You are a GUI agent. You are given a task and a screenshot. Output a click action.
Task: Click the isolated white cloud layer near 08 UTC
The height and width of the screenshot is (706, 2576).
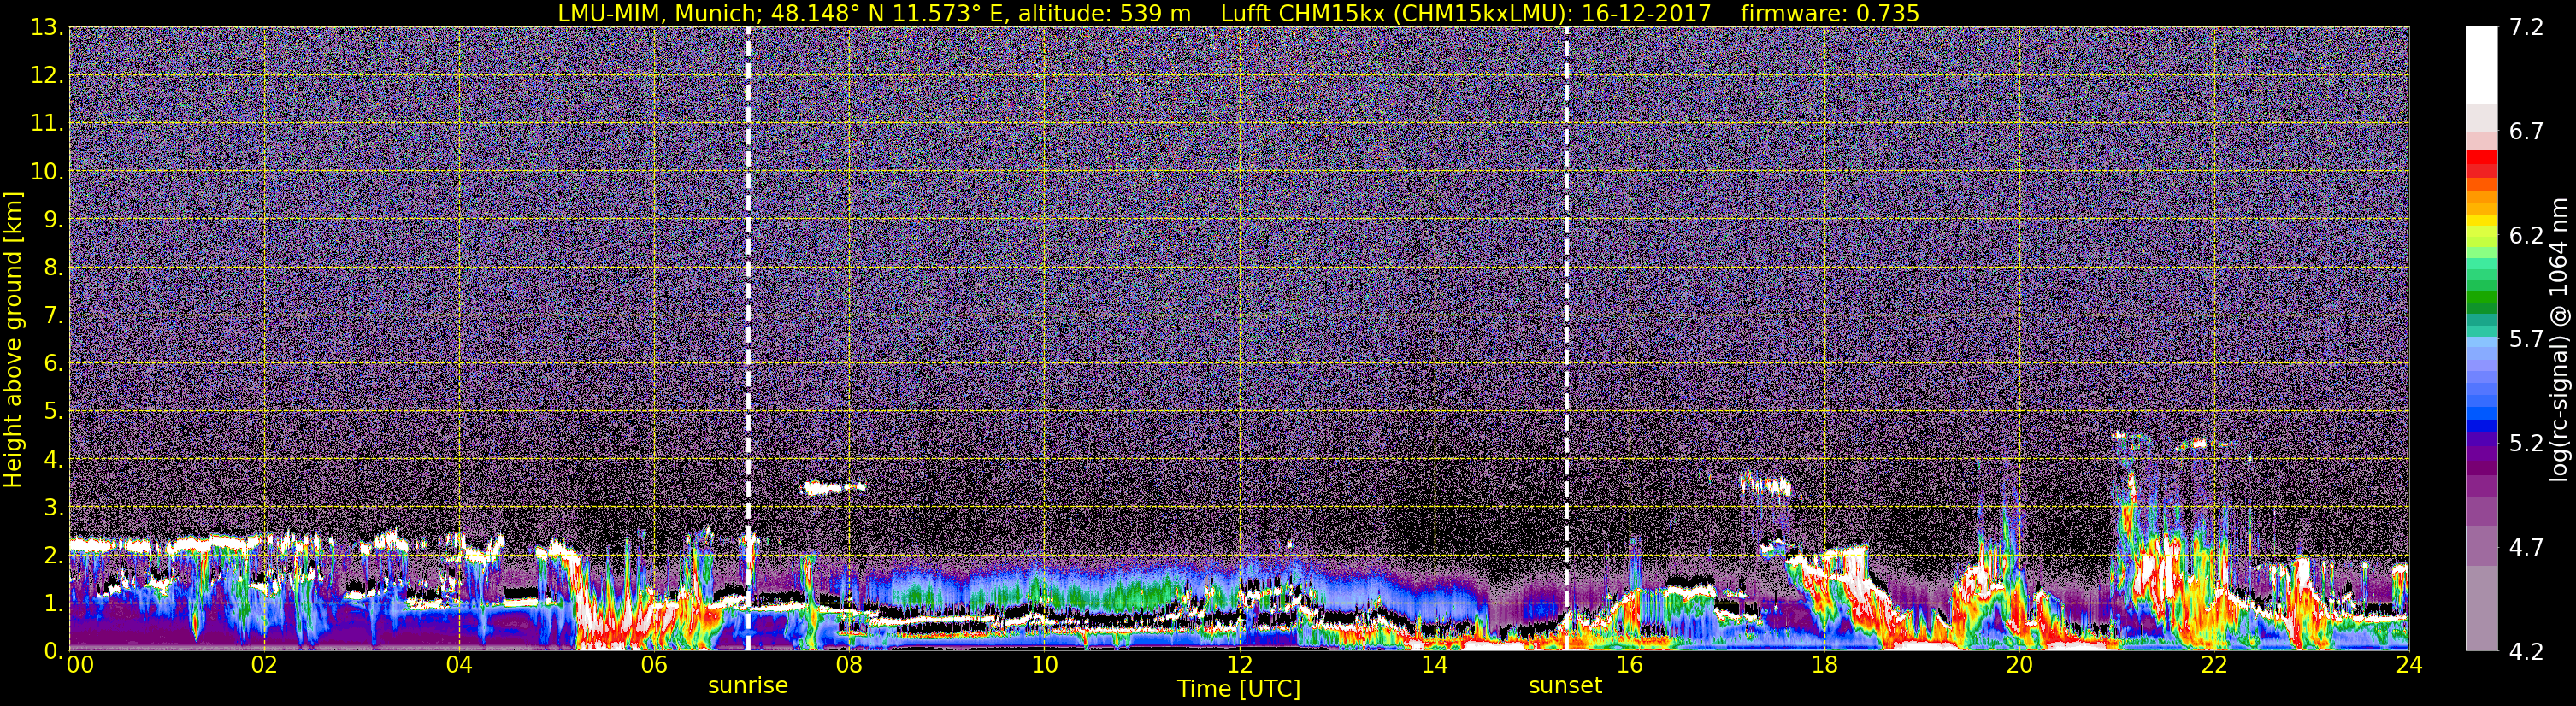click(833, 488)
